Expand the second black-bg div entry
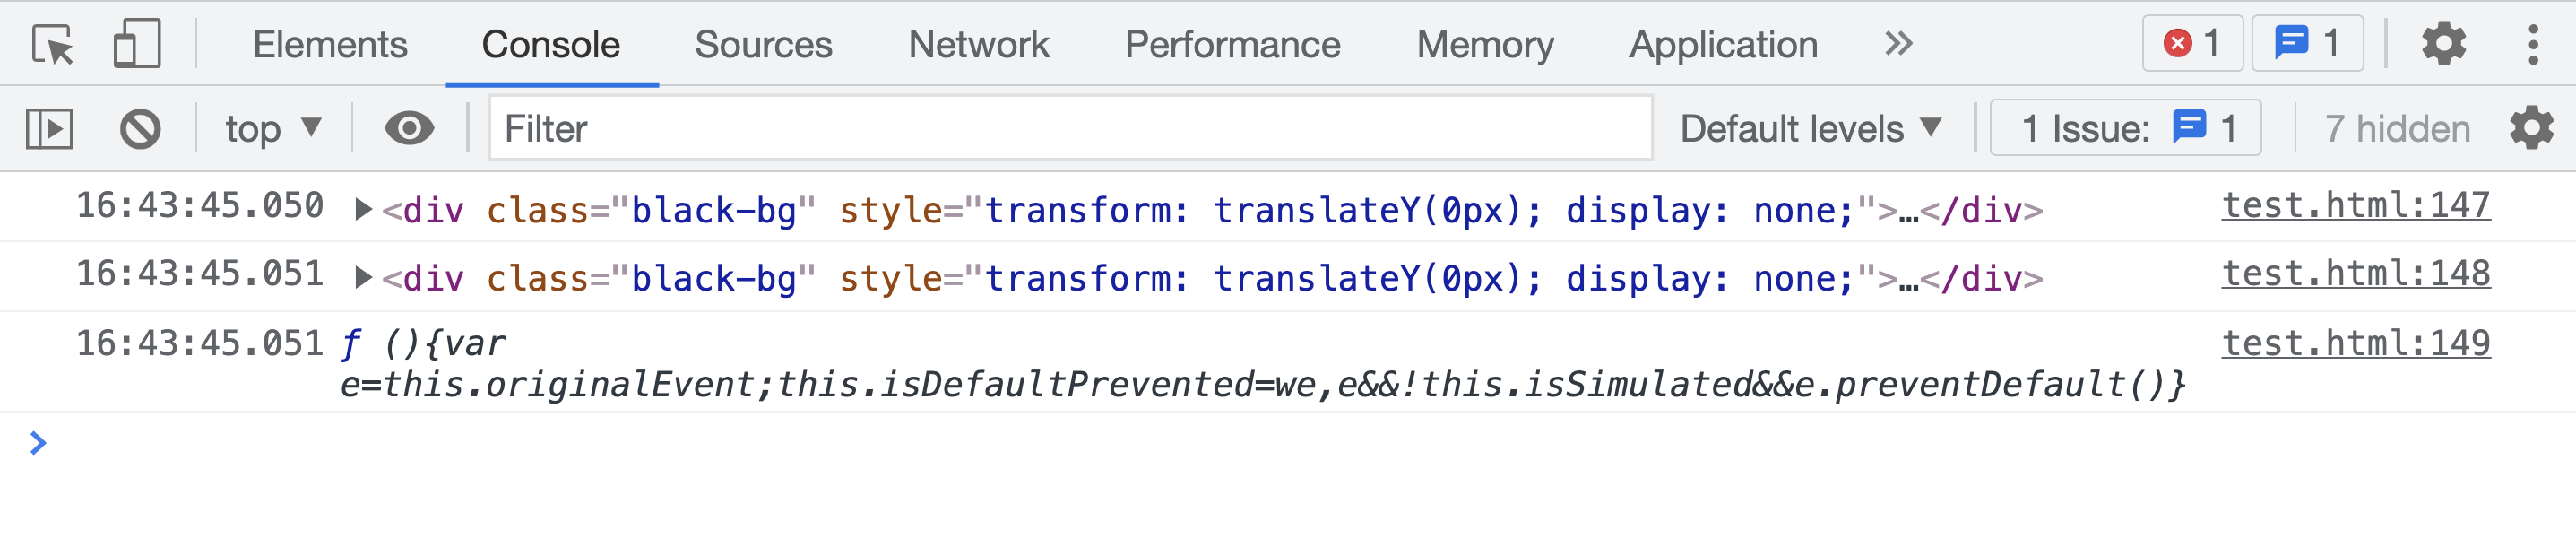 tap(364, 278)
